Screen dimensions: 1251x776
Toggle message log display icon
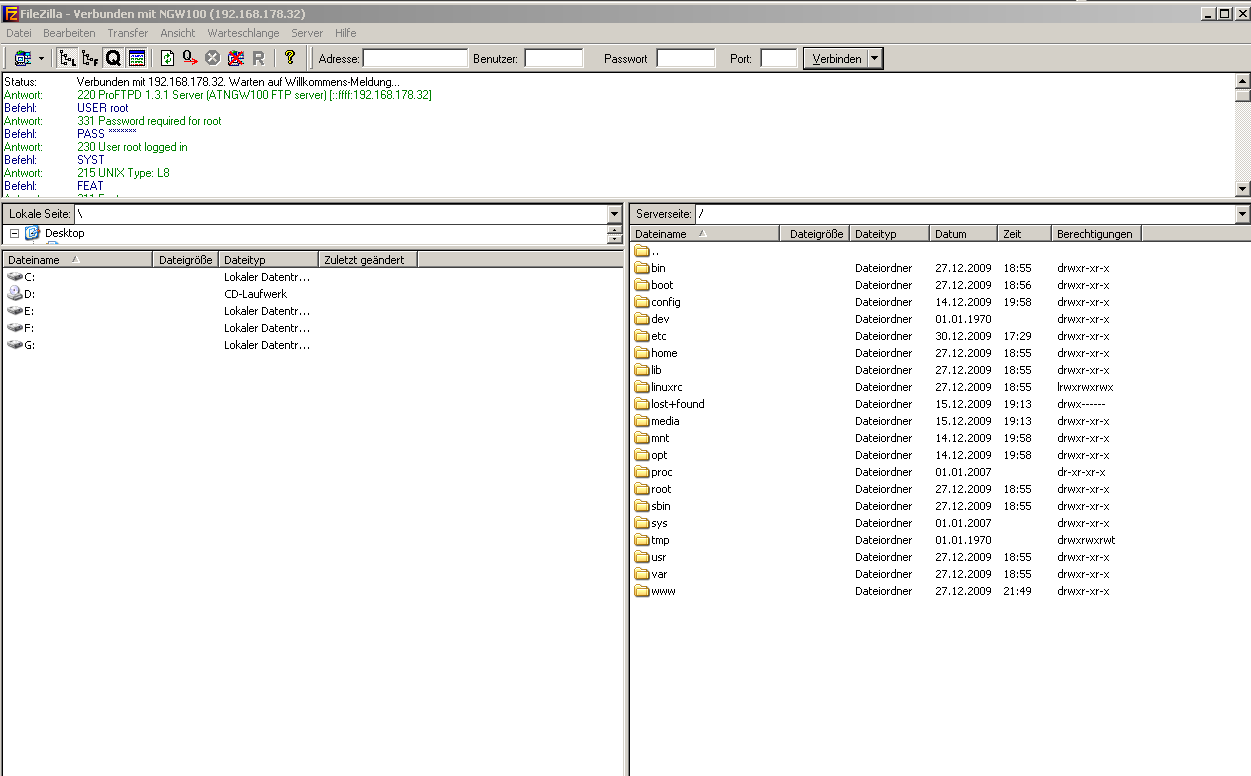coord(137,58)
